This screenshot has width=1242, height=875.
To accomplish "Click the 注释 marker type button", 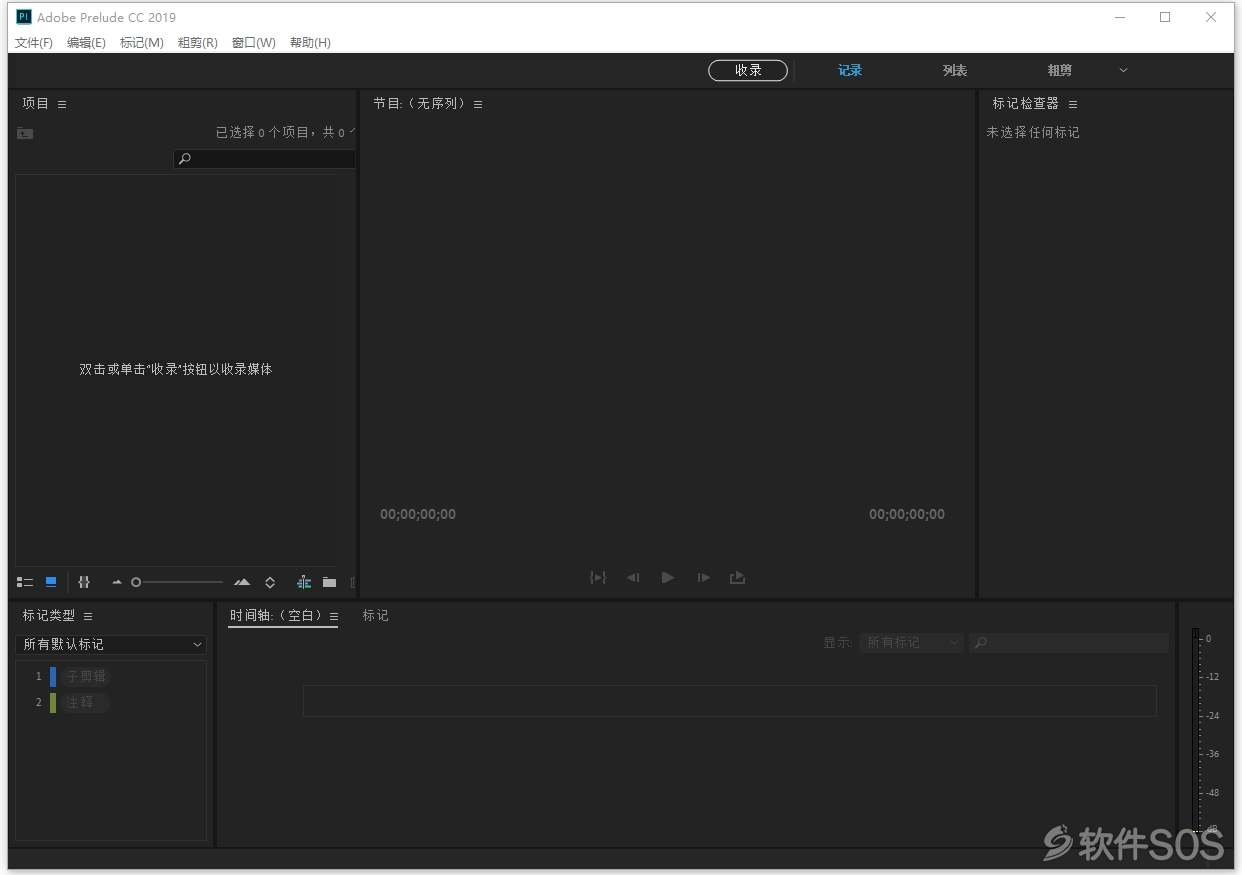I will point(86,703).
